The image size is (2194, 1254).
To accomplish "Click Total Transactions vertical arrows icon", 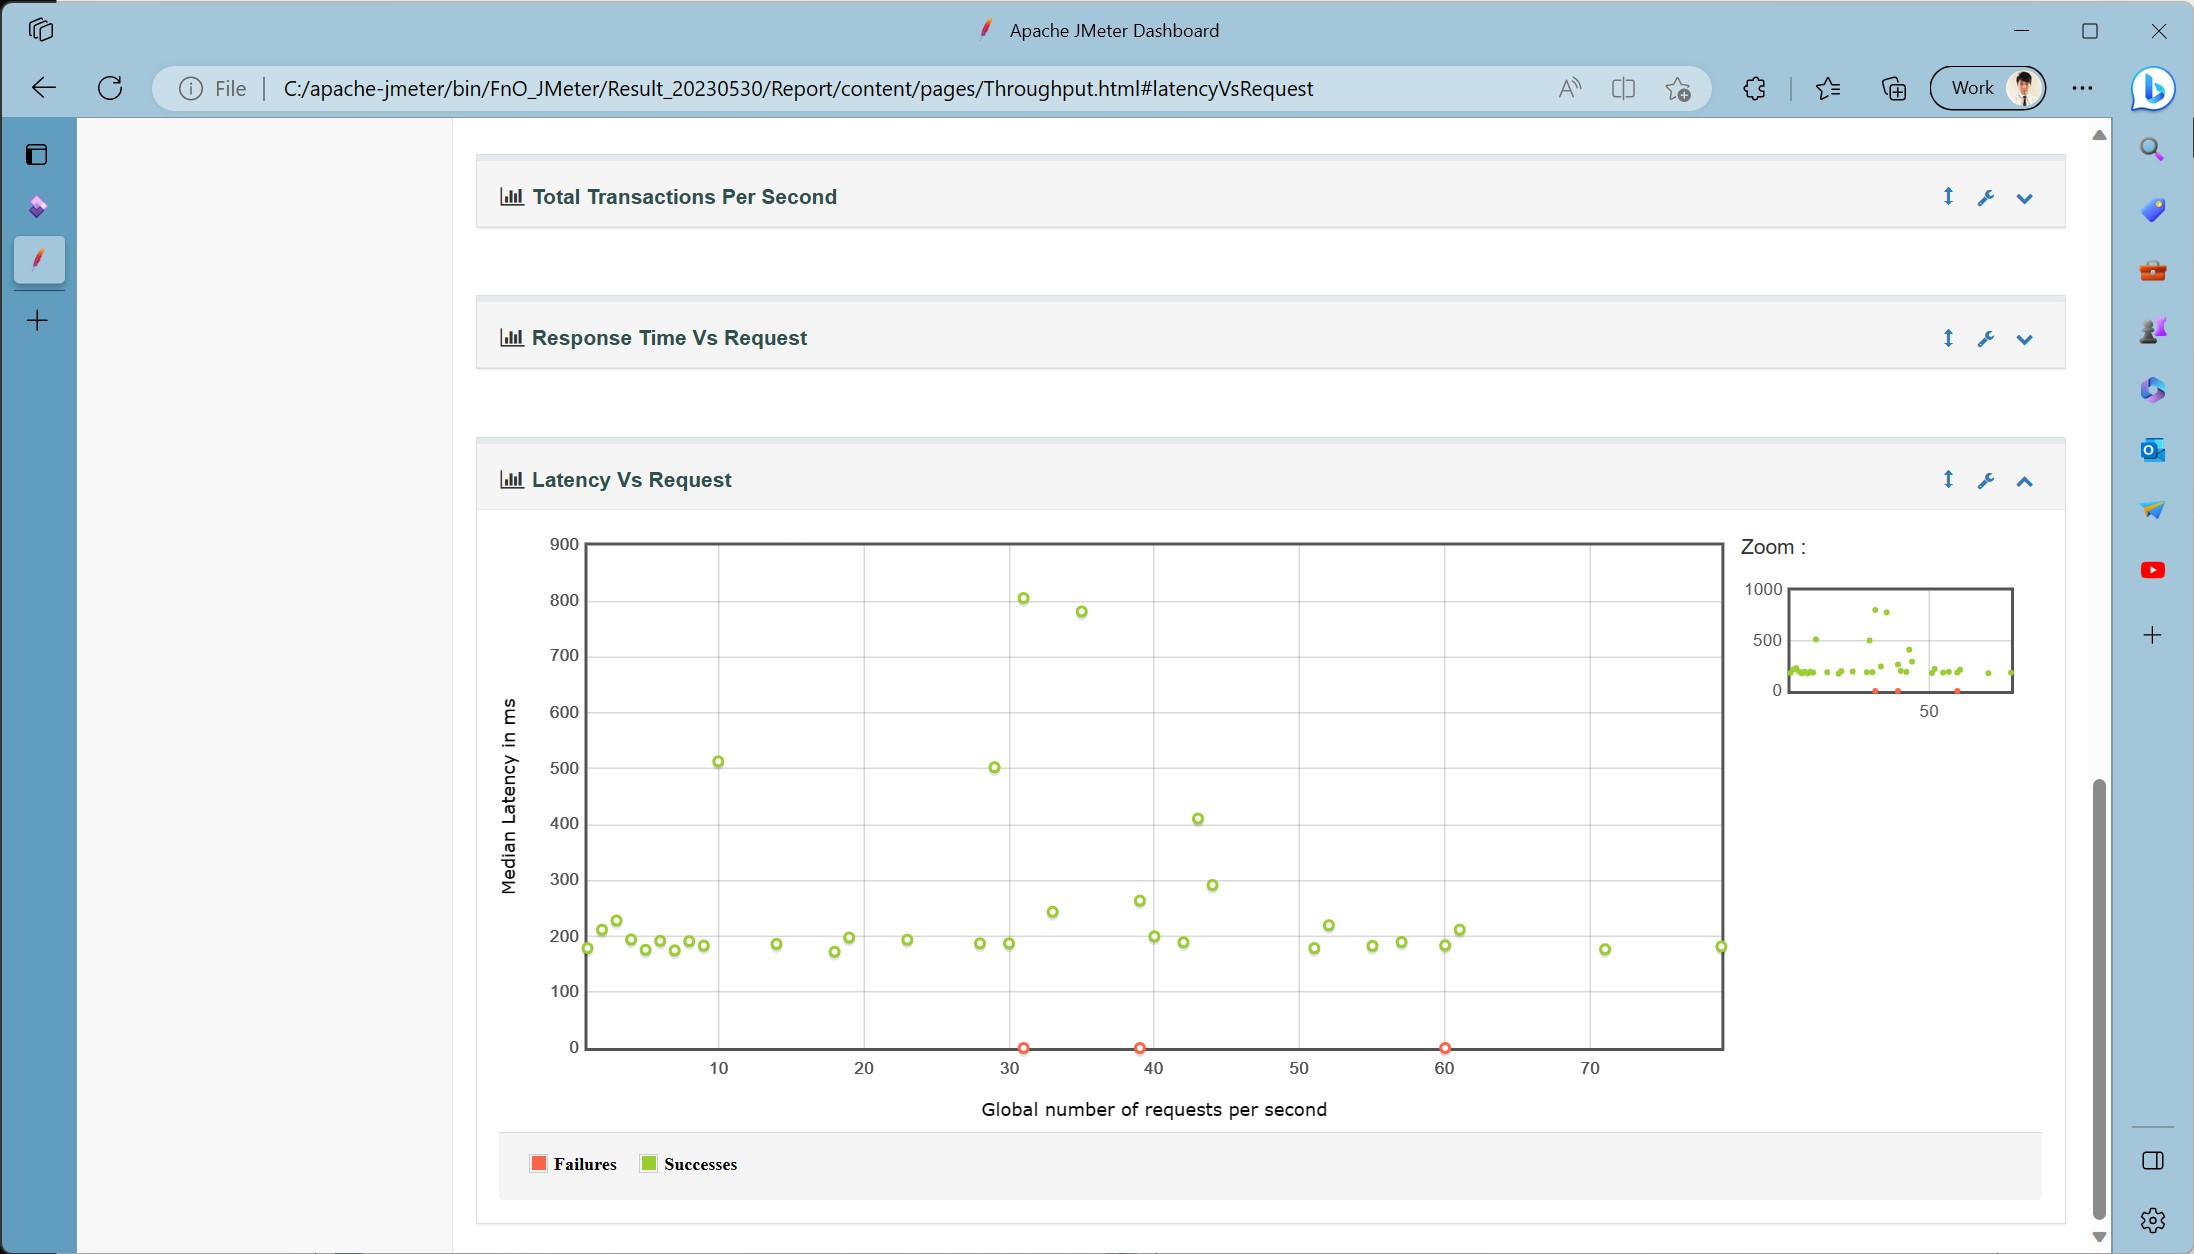I will click(1948, 197).
